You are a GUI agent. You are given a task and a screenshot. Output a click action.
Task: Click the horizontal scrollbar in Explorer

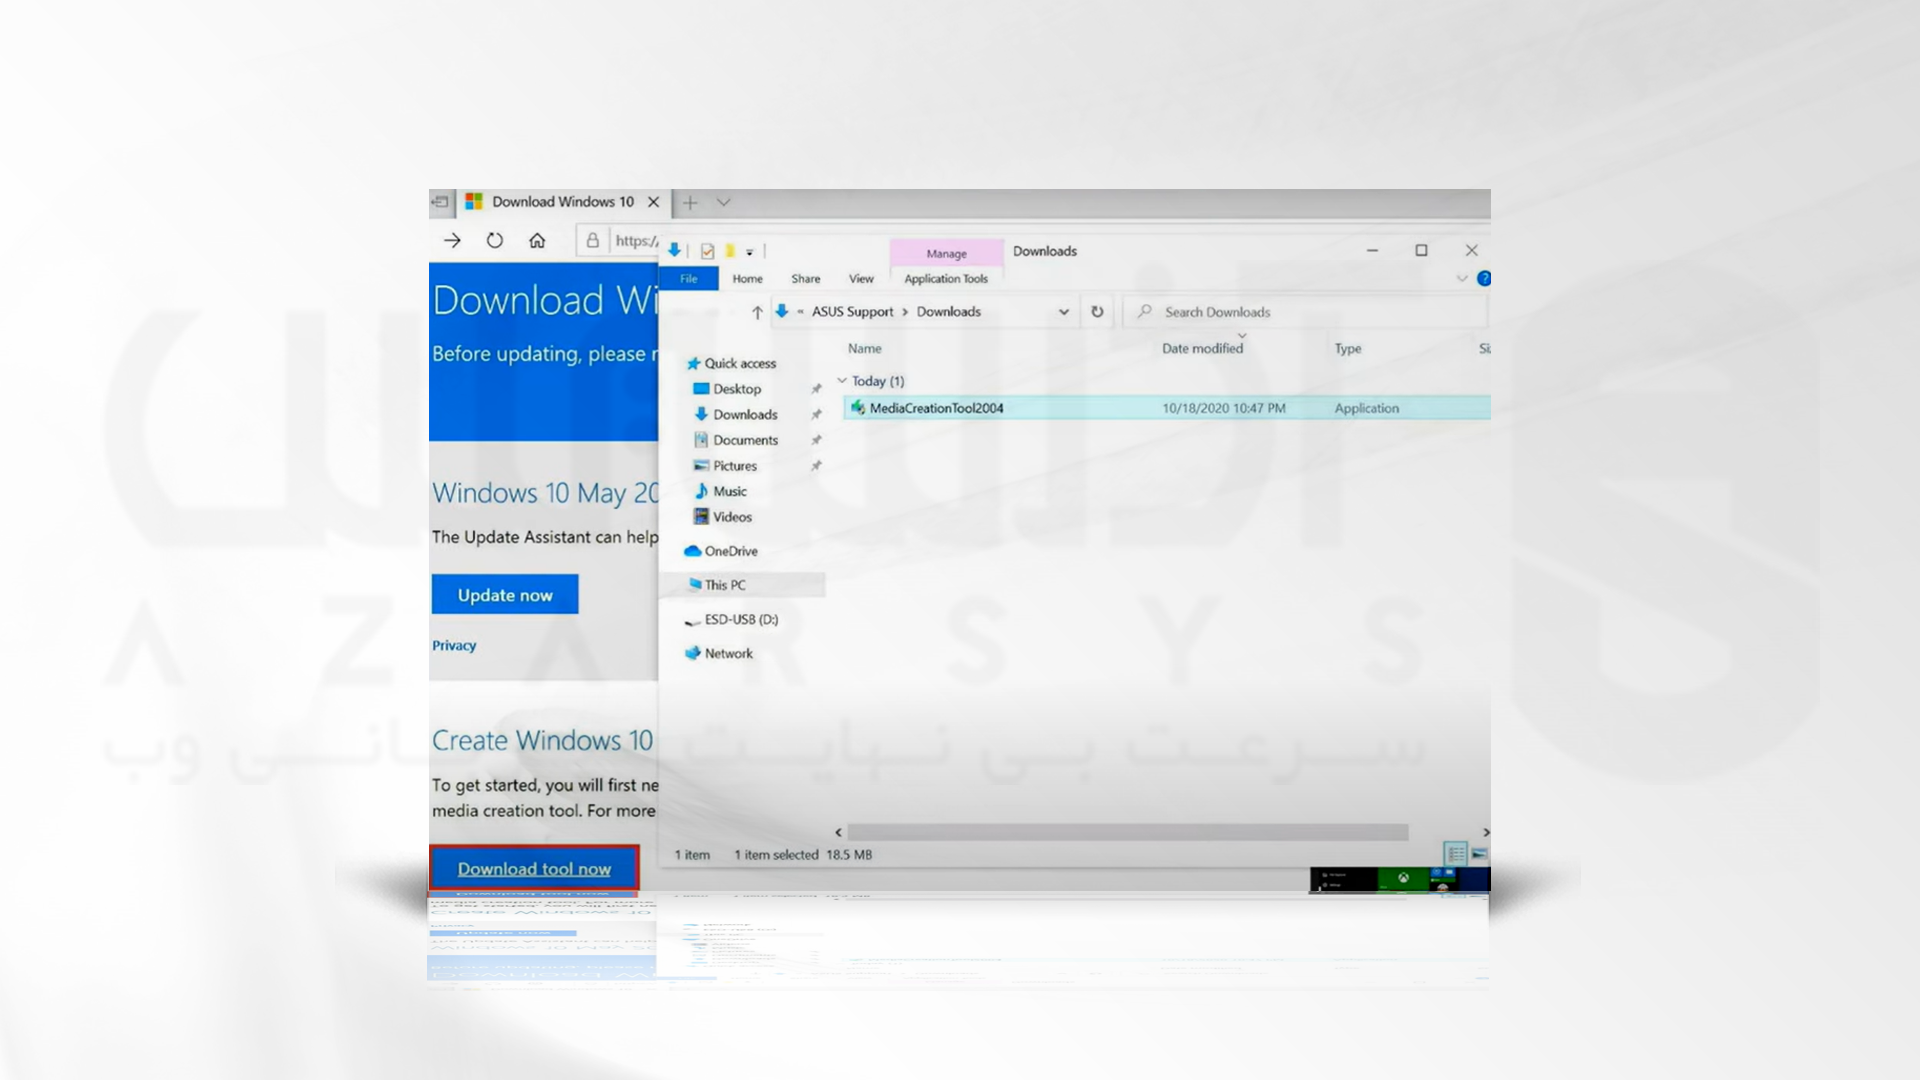tap(1127, 832)
